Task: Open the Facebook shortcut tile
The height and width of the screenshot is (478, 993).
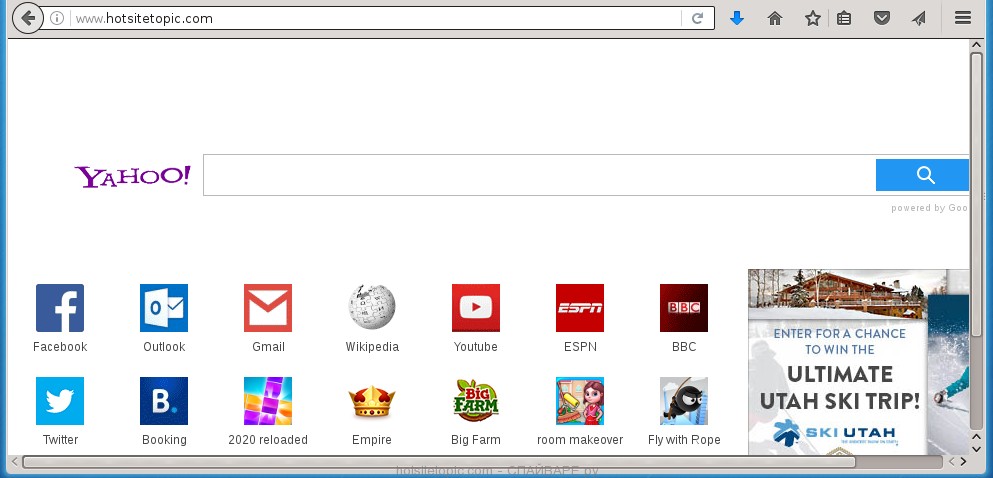Action: click(x=60, y=308)
